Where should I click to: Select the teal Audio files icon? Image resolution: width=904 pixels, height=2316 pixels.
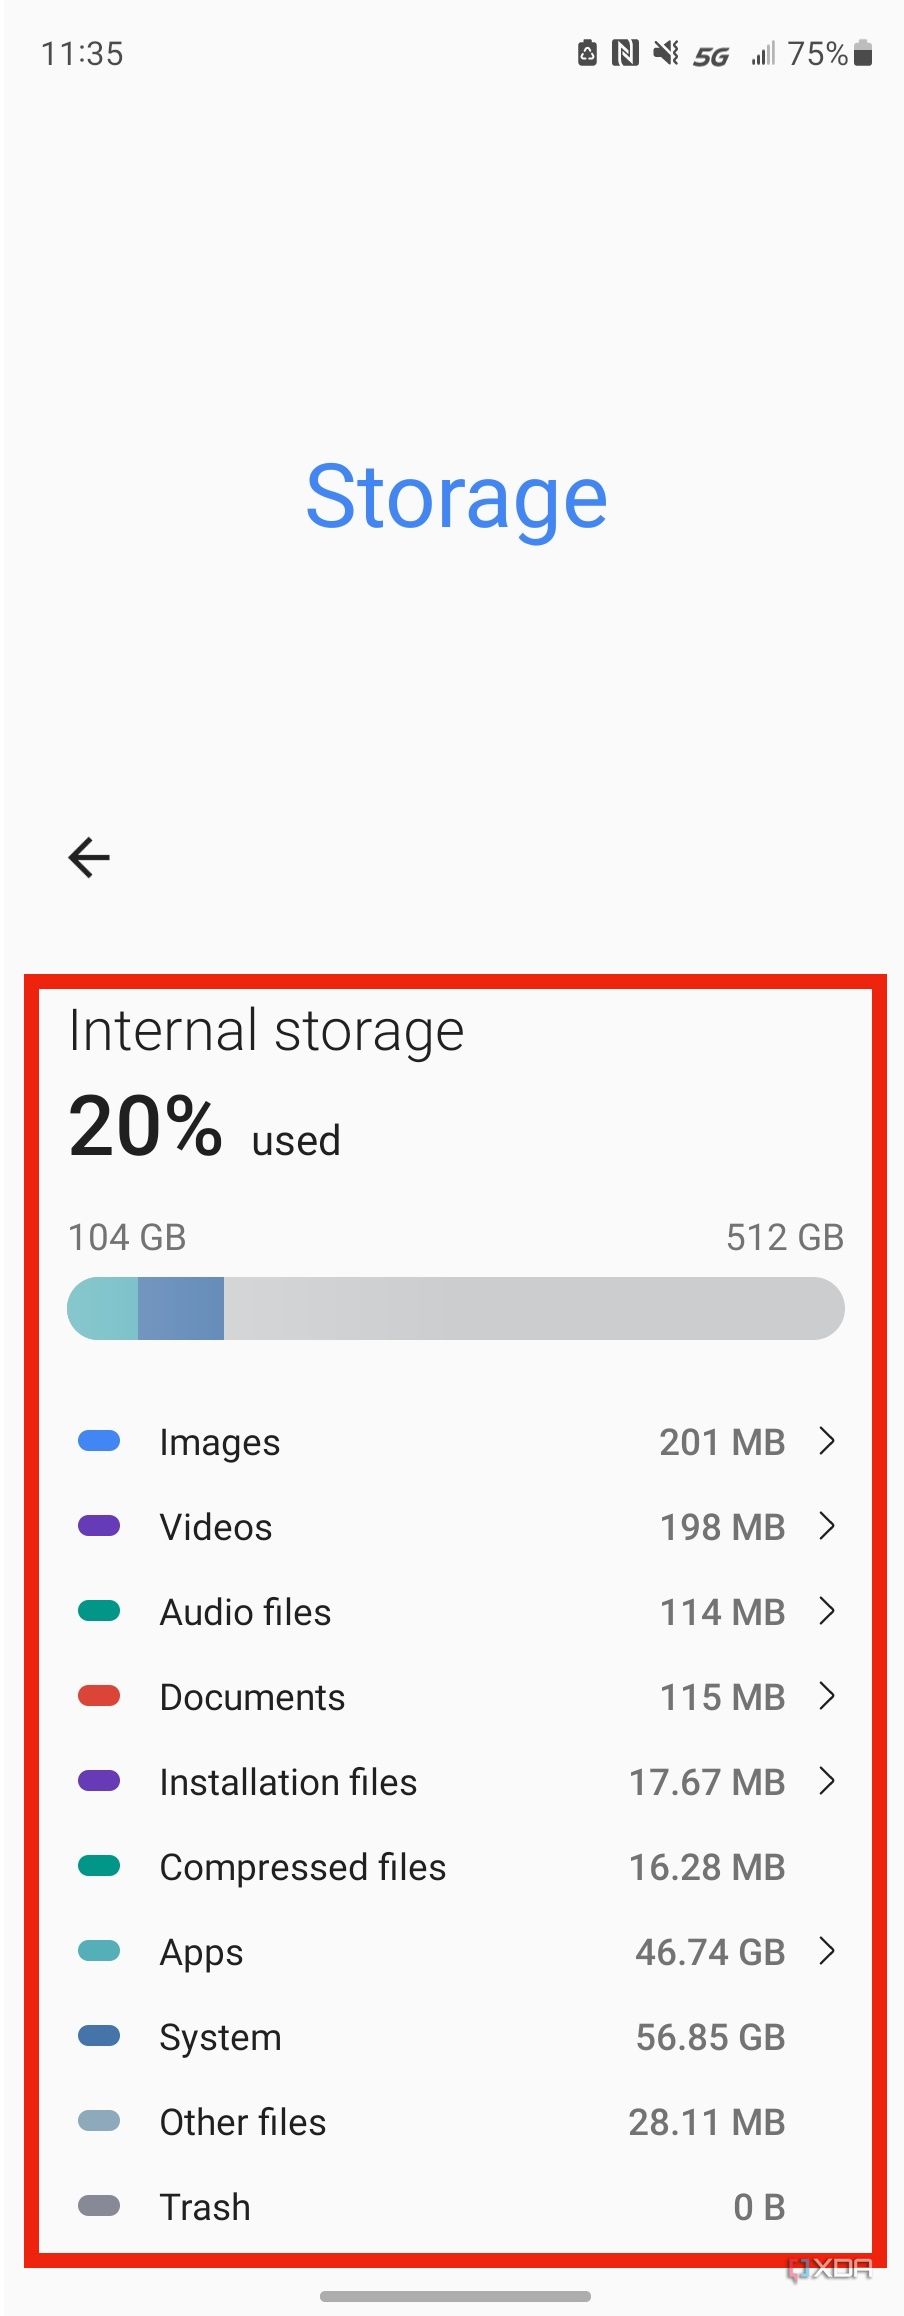(97, 1611)
